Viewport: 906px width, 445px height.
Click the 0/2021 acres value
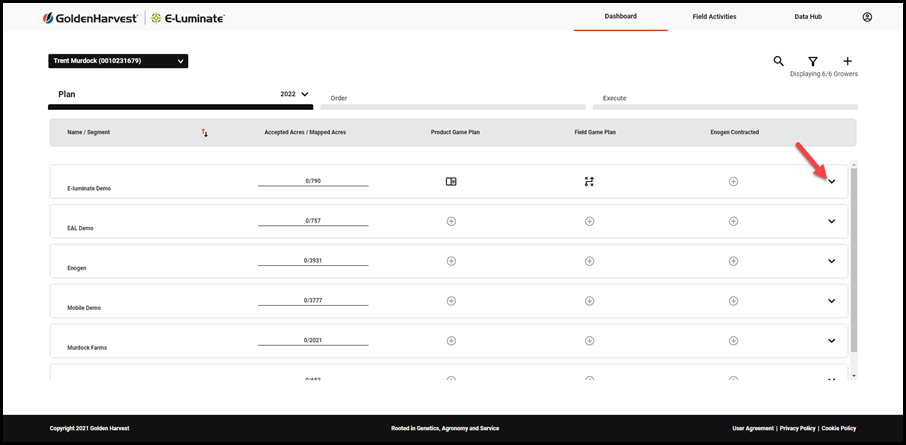(x=313, y=340)
